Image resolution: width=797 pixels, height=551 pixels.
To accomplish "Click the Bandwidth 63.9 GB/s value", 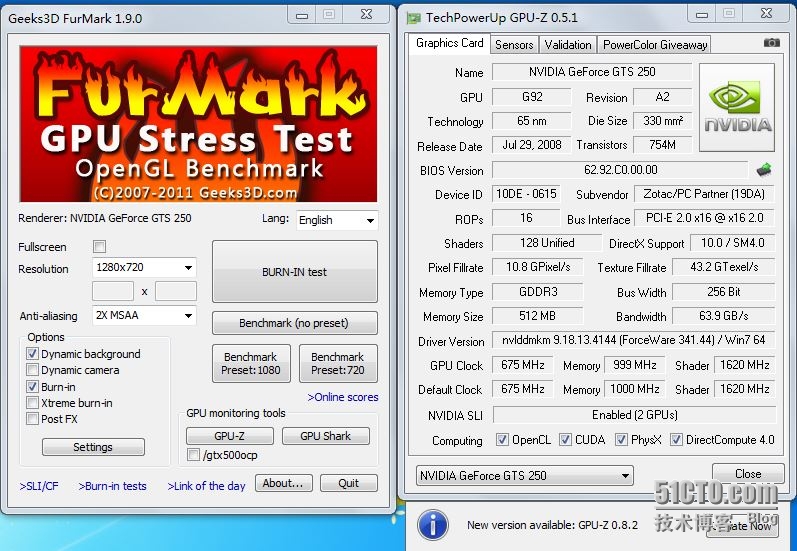I will click(723, 316).
